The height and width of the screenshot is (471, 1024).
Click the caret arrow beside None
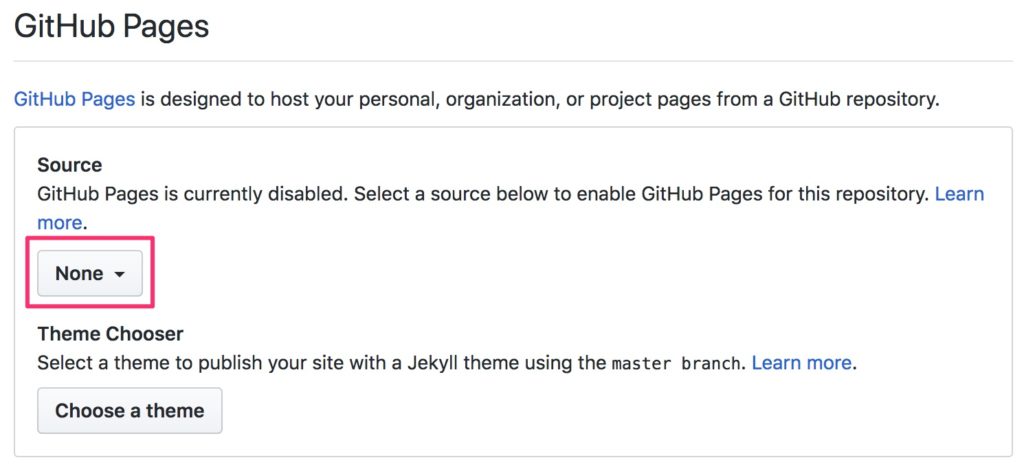coord(119,275)
